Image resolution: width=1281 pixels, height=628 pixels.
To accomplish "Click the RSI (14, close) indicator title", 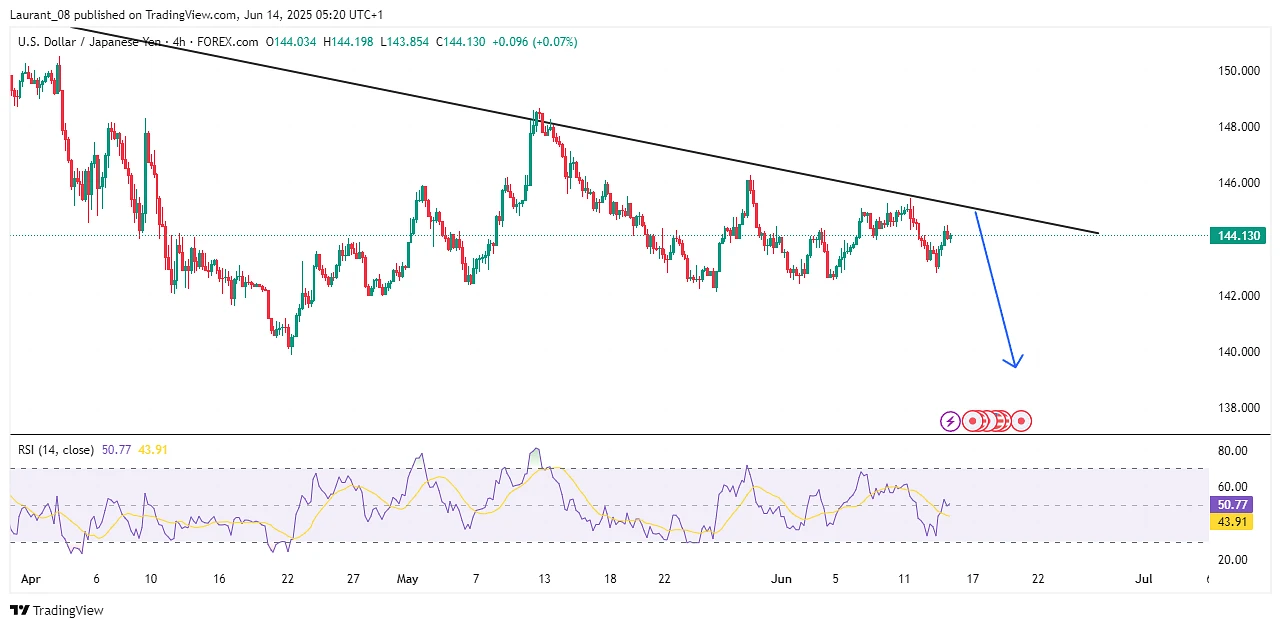I will (57, 450).
